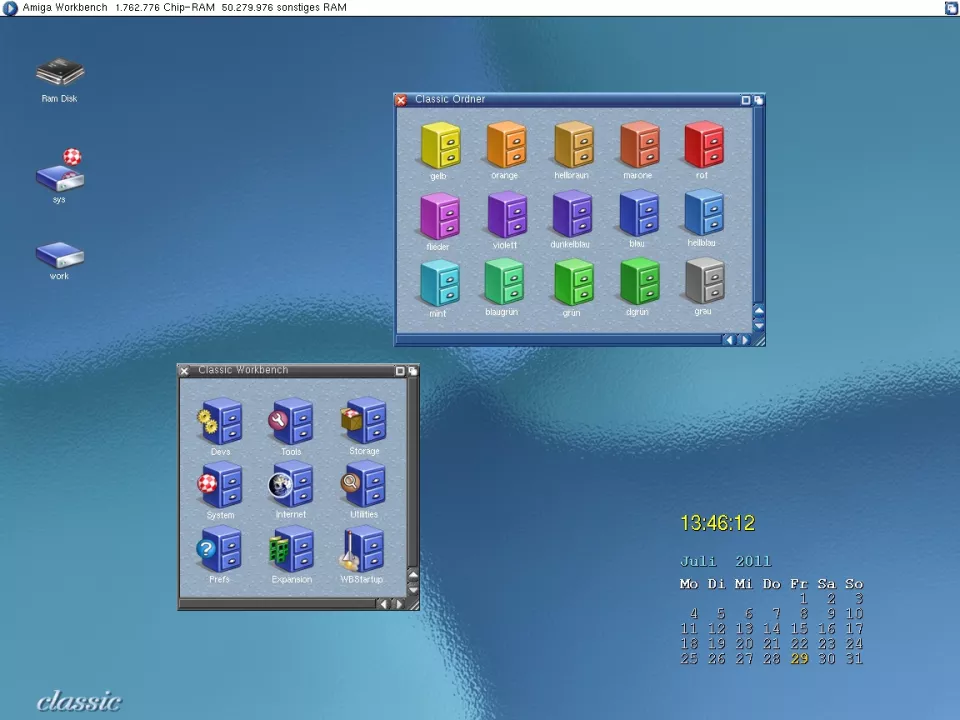This screenshot has height=720, width=960.
Task: Open the Prefs drawer
Action: click(221, 550)
